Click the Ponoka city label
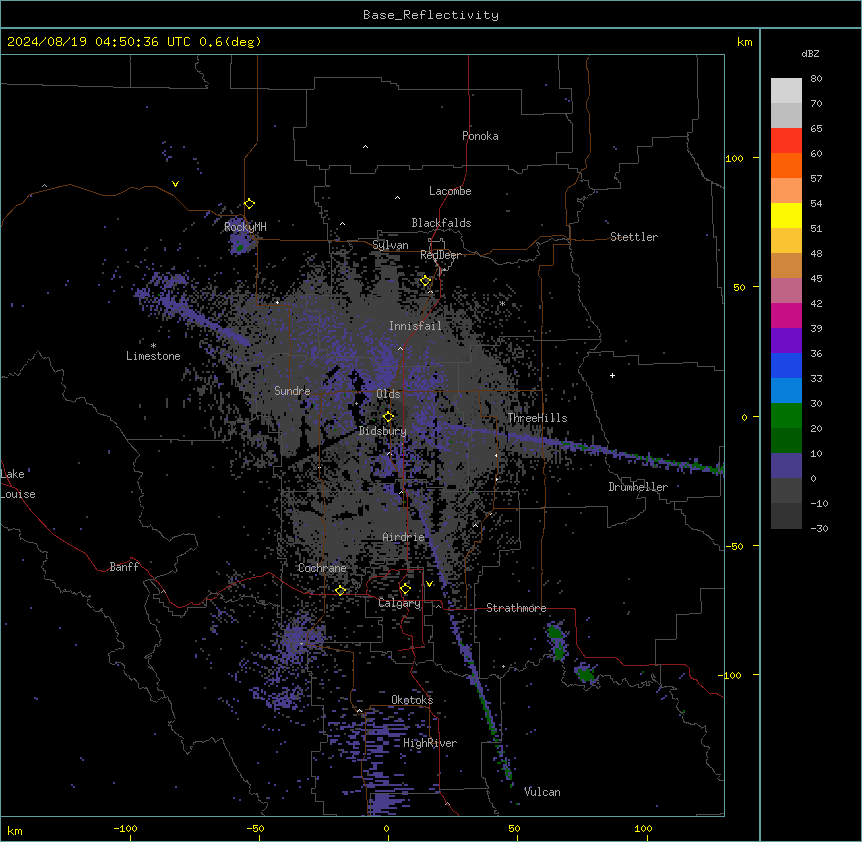Screen dimensions: 862x842 (x=480, y=136)
